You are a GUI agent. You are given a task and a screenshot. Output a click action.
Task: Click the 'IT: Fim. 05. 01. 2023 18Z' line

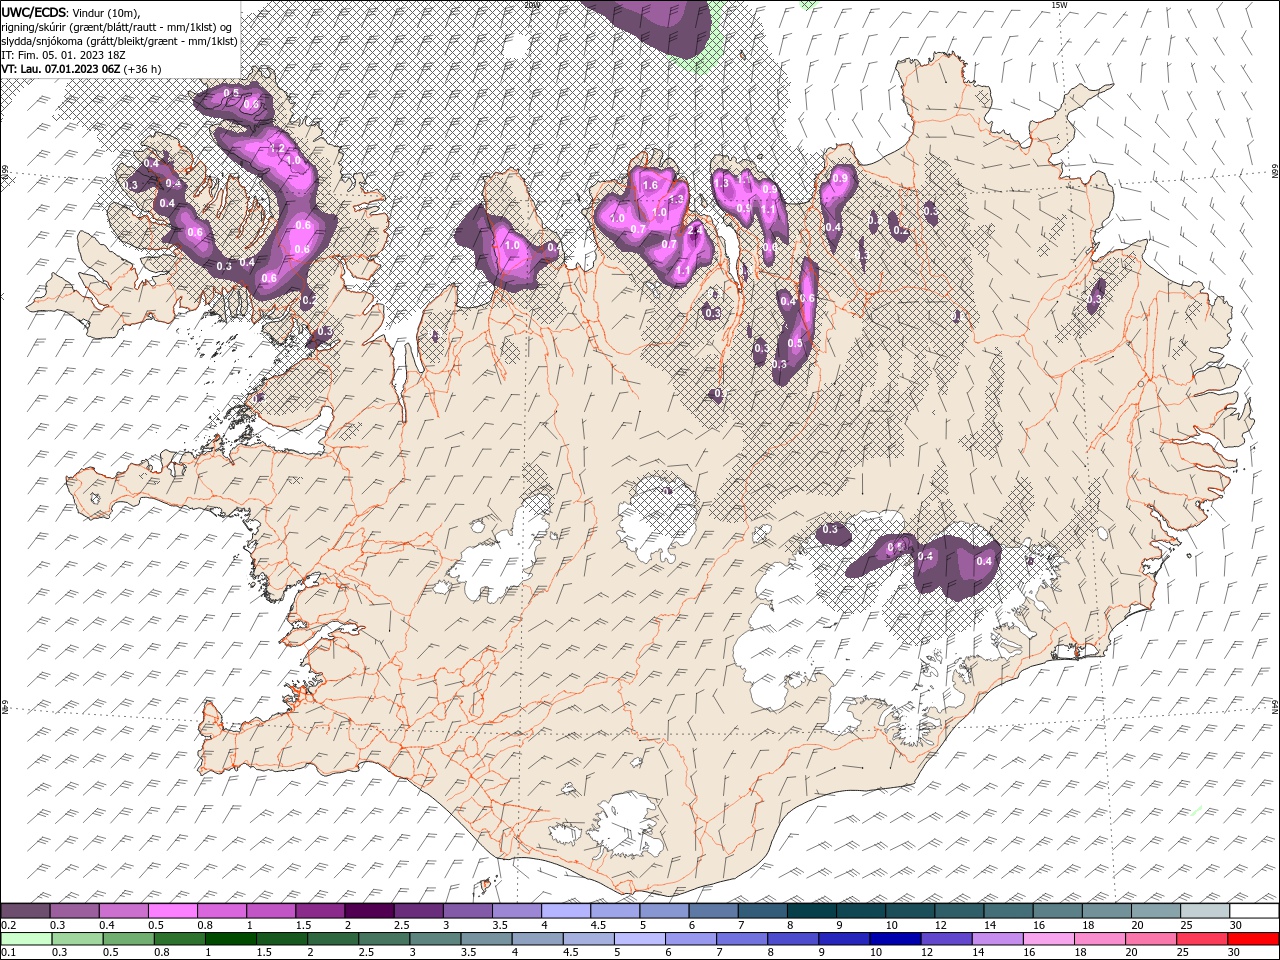point(65,55)
